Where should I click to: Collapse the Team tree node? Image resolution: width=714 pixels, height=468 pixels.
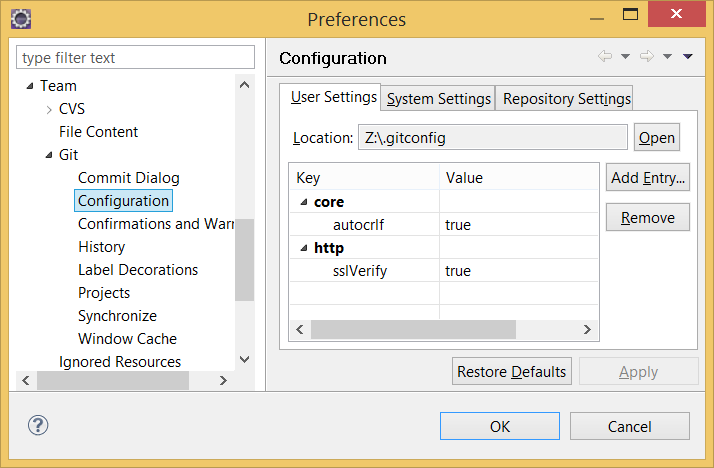click(30, 86)
